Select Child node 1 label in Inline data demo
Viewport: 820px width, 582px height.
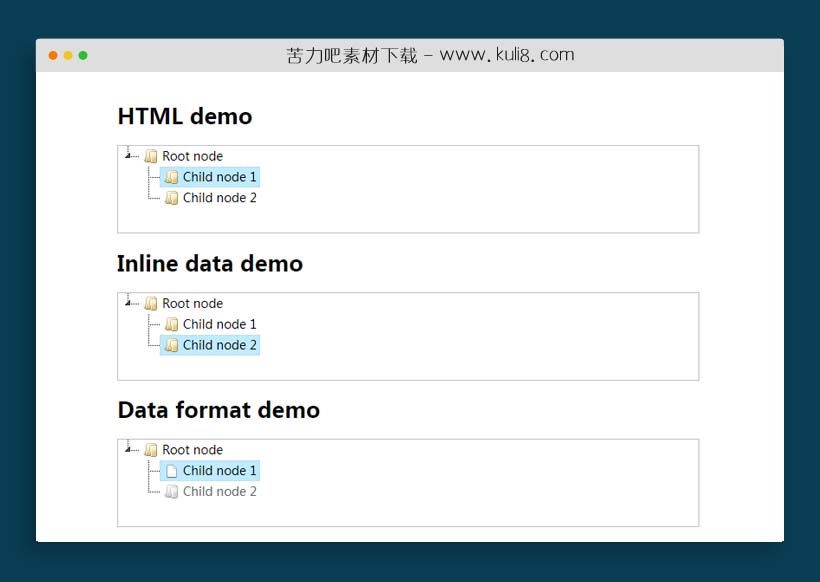point(219,324)
